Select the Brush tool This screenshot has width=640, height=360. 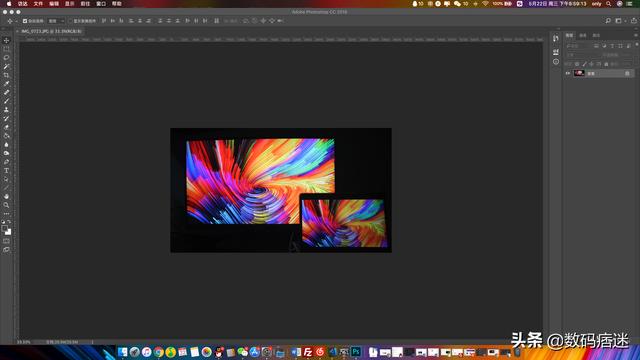coord(6,101)
